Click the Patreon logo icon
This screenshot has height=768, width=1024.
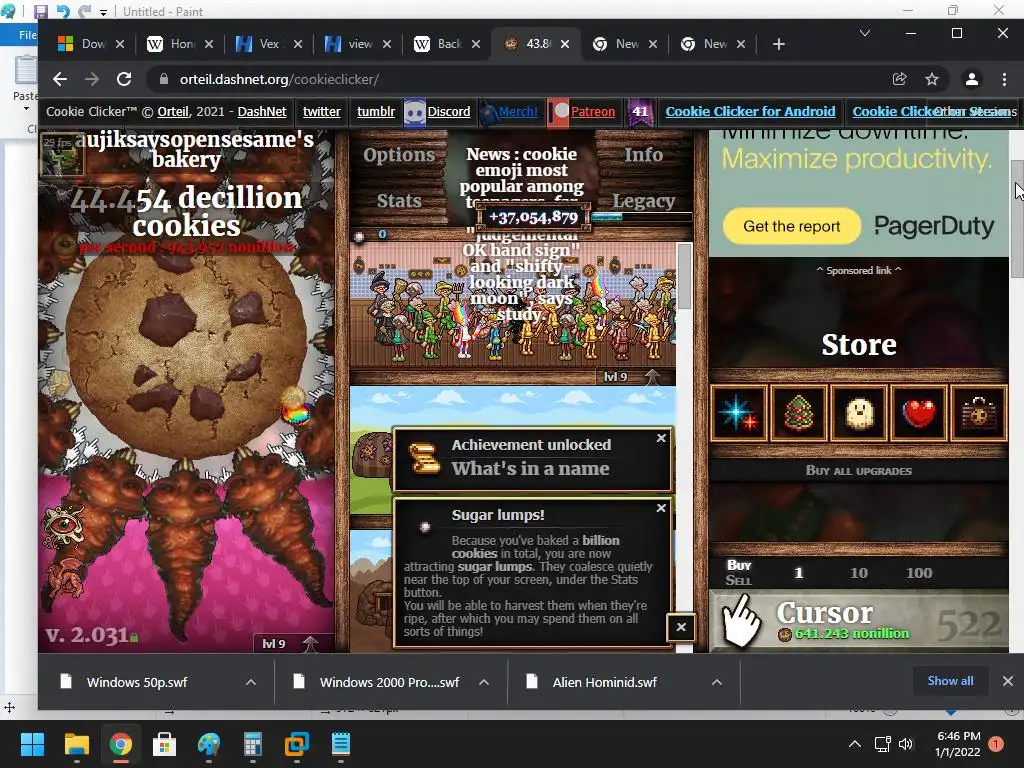click(559, 112)
